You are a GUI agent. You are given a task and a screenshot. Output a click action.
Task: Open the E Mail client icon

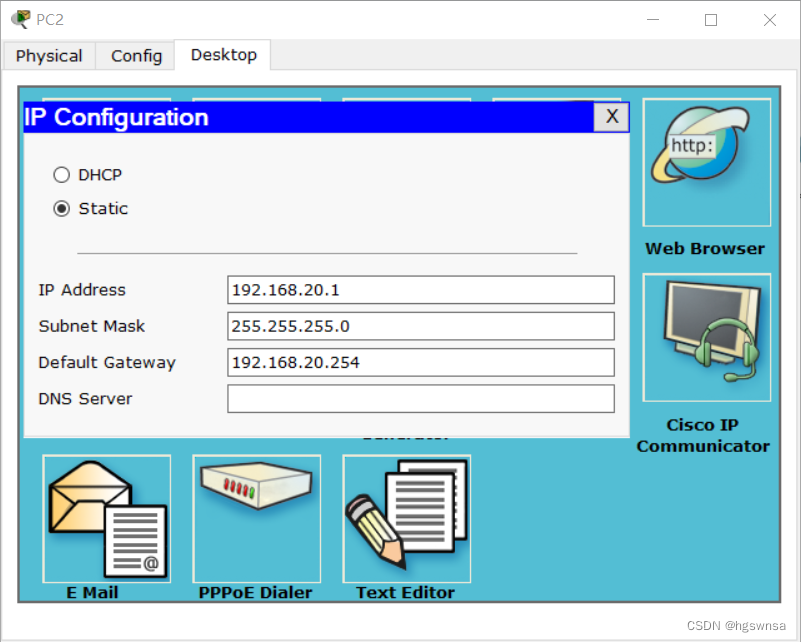click(x=106, y=519)
